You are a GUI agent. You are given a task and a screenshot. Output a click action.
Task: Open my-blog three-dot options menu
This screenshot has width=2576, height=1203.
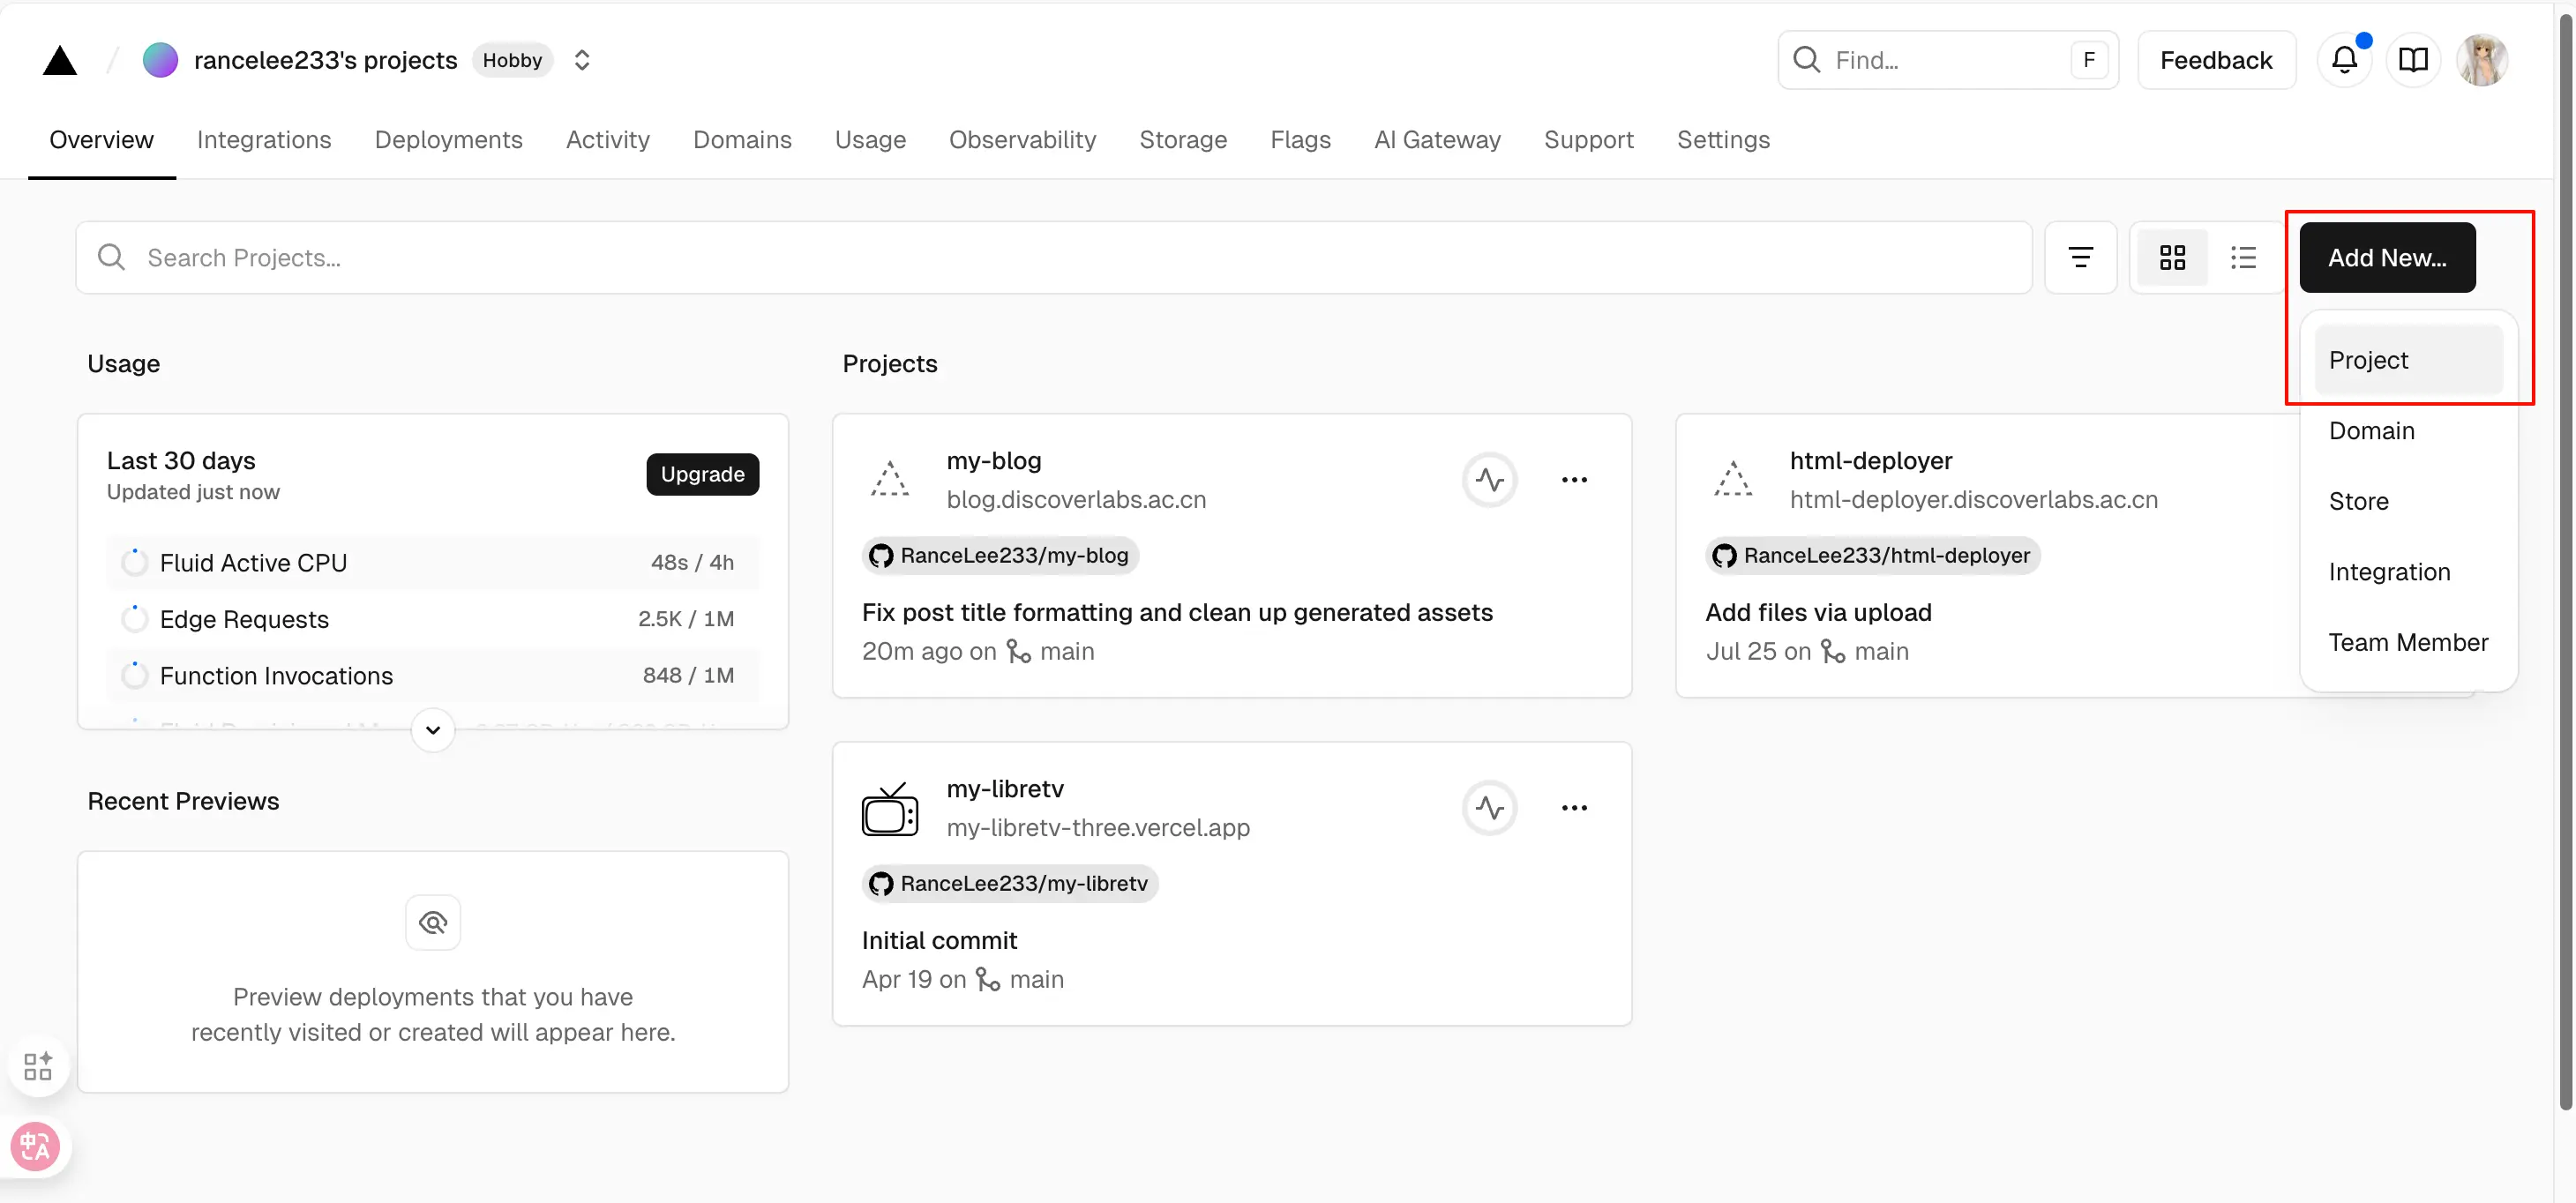click(1574, 480)
